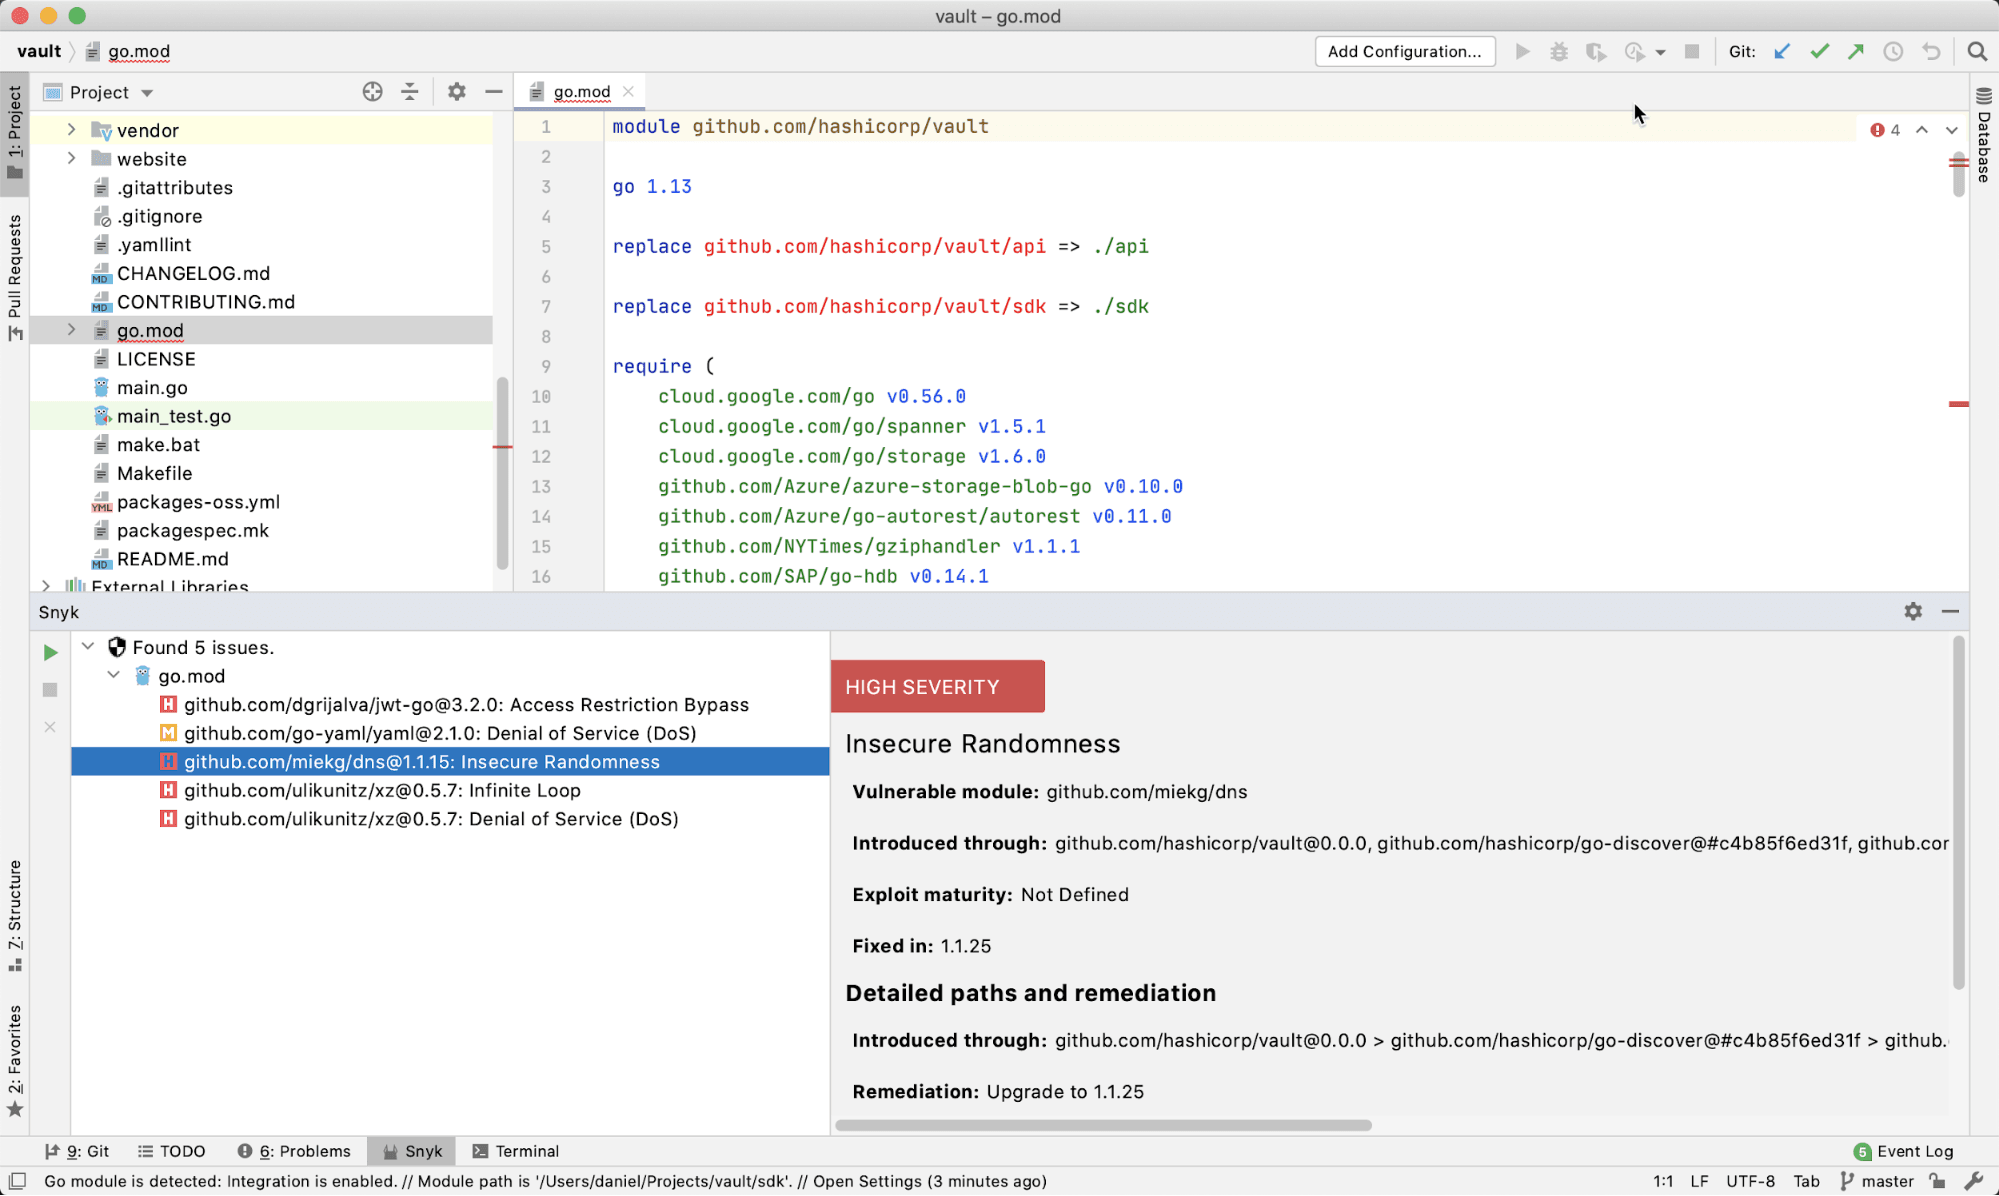Open the TODO tool window tab
Screen dimensions: 1999x1196
coord(171,1151)
